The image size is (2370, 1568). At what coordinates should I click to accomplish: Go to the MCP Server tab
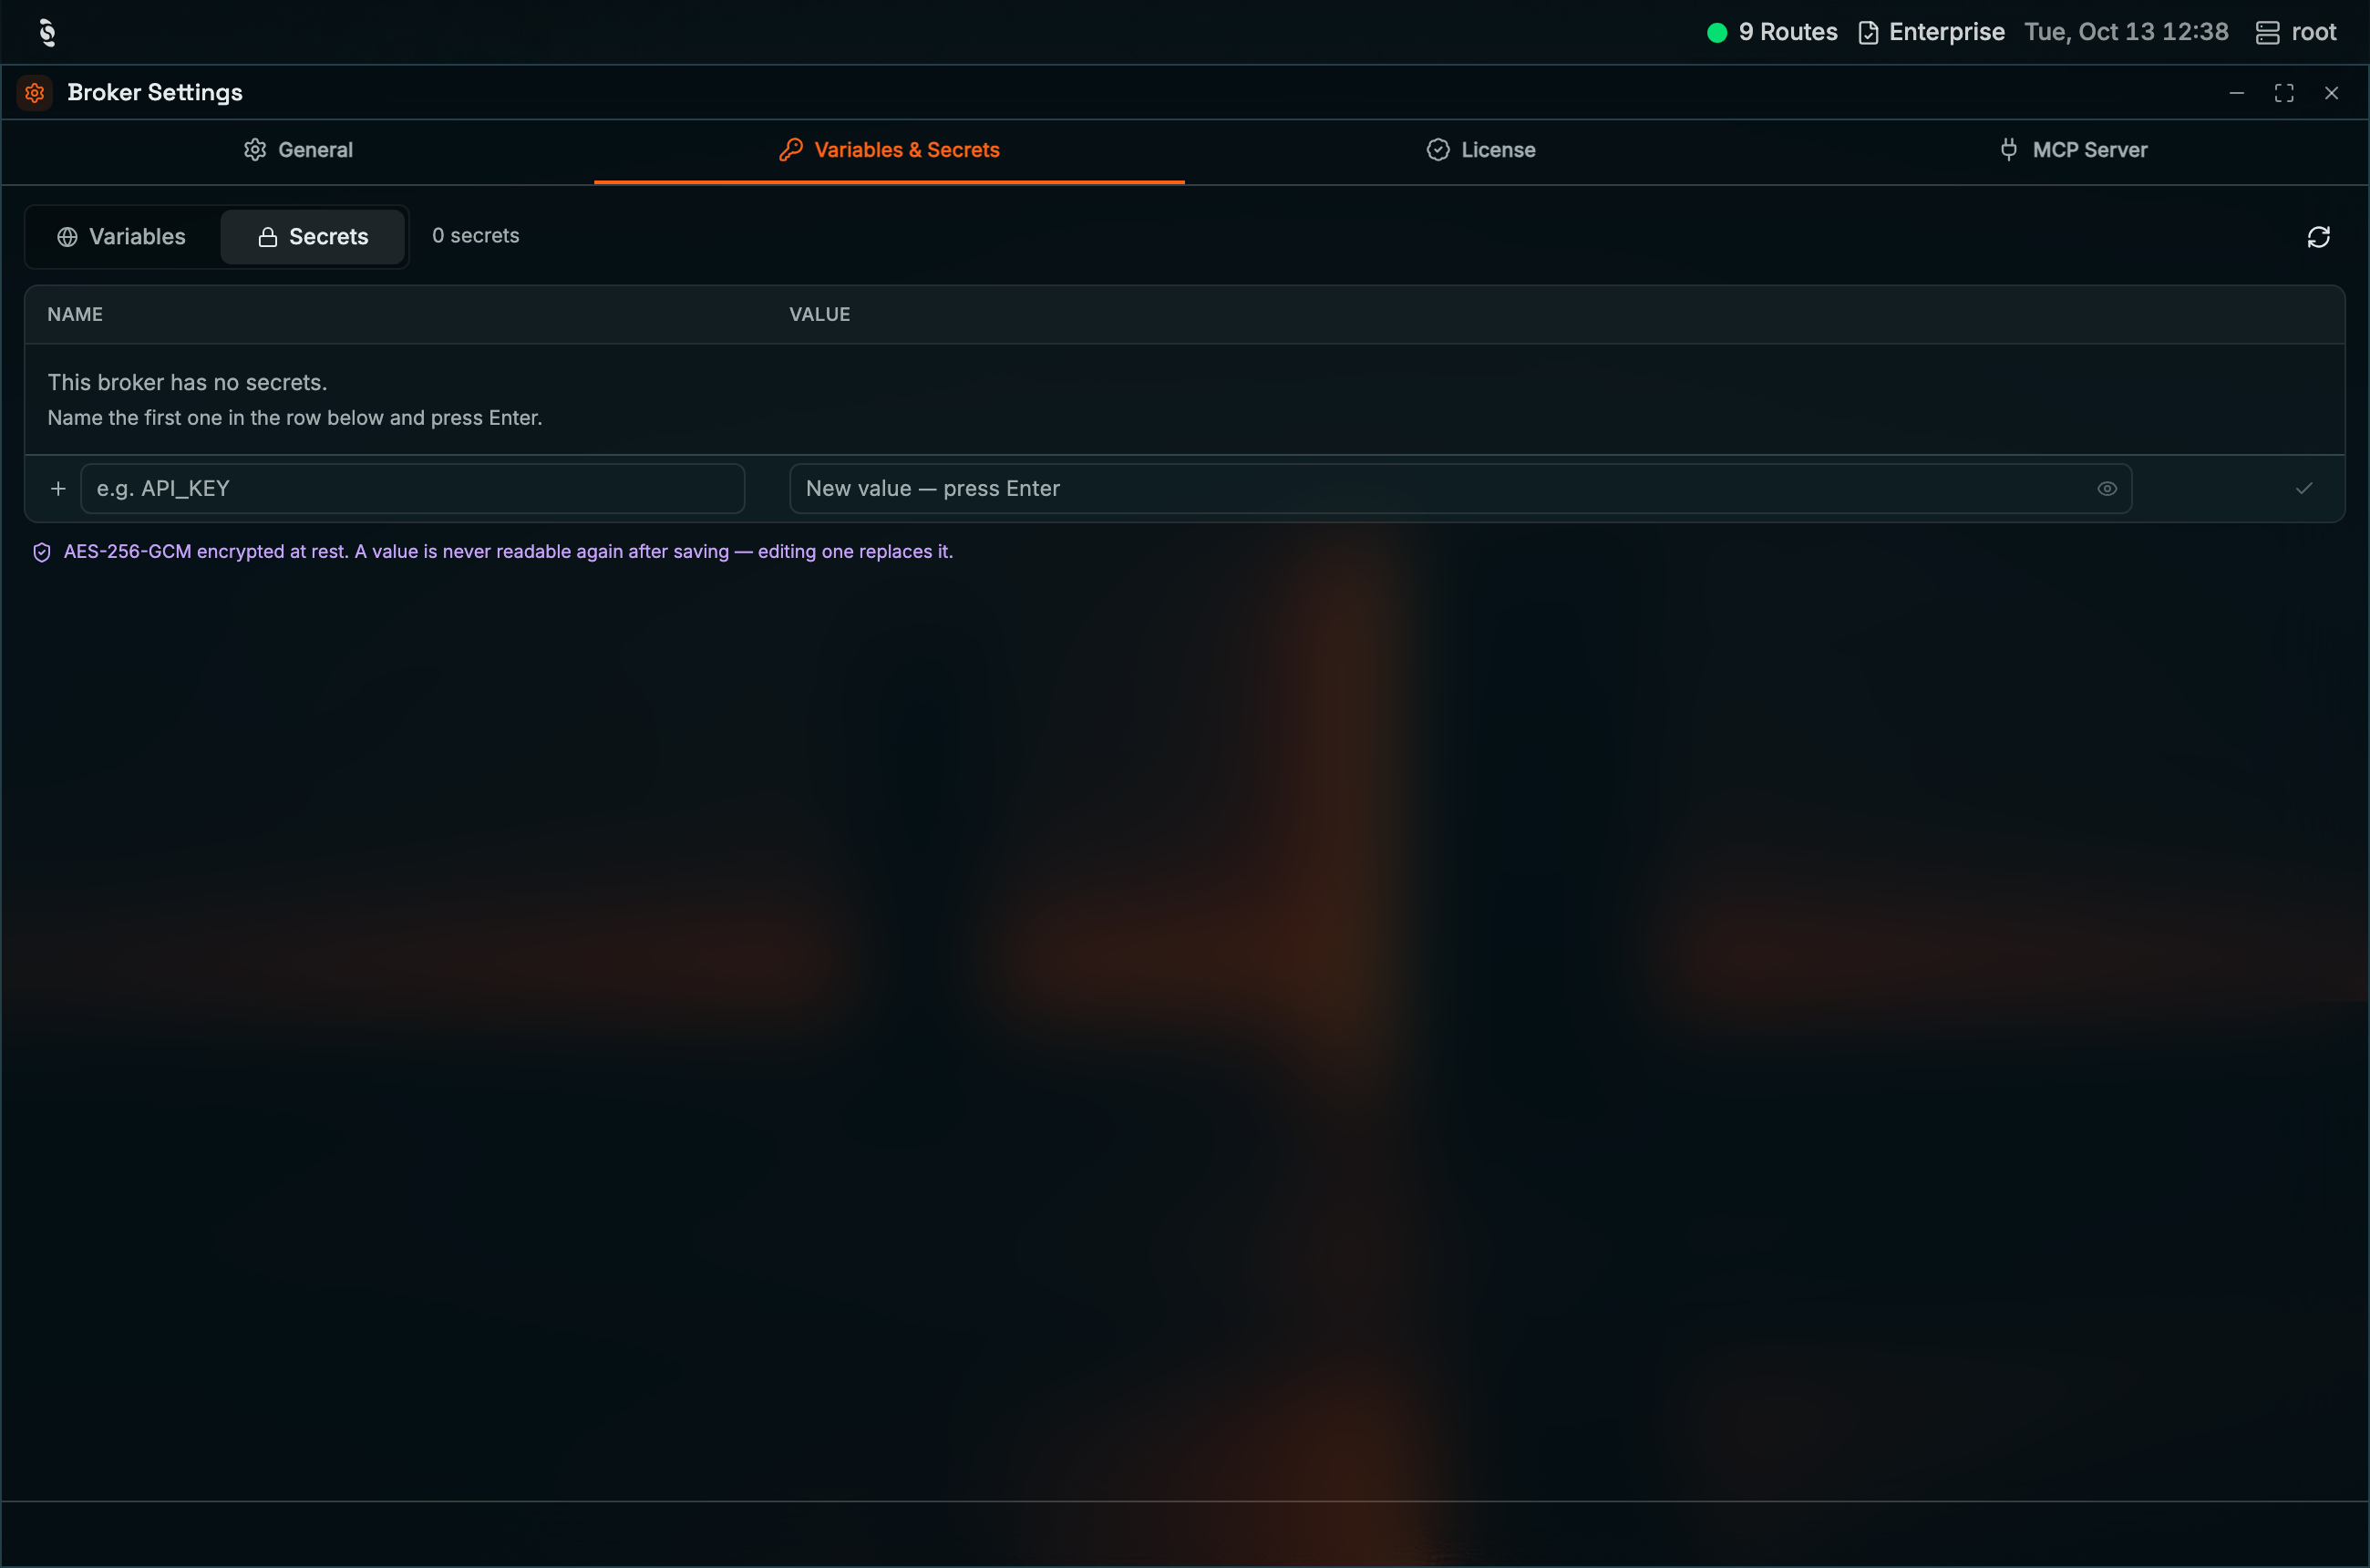pos(2072,150)
